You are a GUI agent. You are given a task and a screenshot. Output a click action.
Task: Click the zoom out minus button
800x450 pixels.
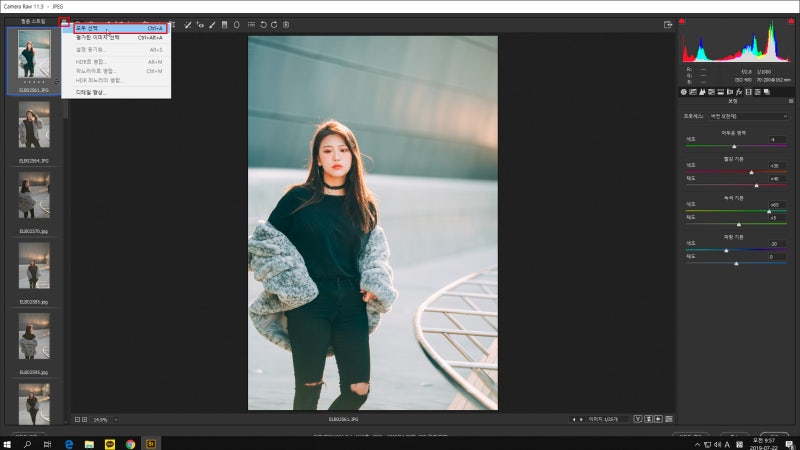pyautogui.click(x=78, y=419)
